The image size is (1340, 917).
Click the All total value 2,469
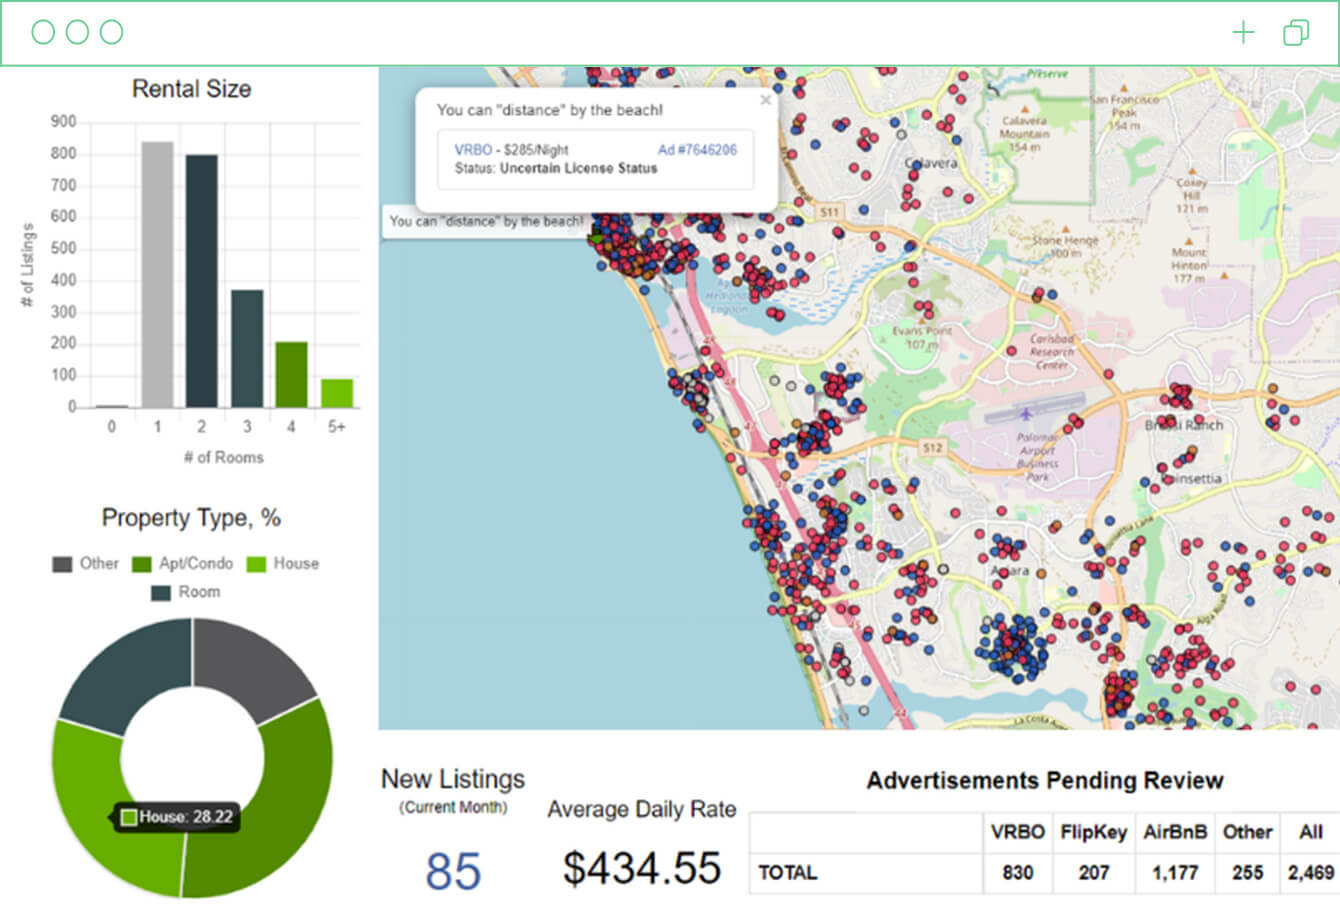pyautogui.click(x=1310, y=873)
